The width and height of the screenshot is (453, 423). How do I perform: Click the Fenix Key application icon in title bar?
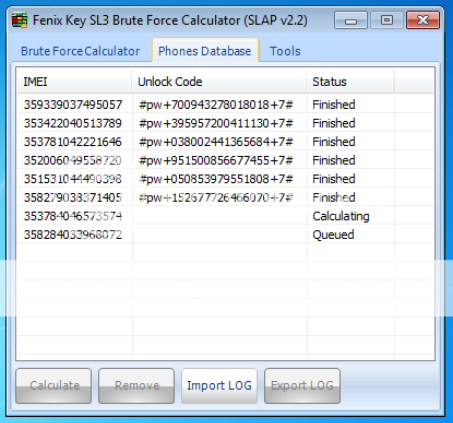pos(20,20)
